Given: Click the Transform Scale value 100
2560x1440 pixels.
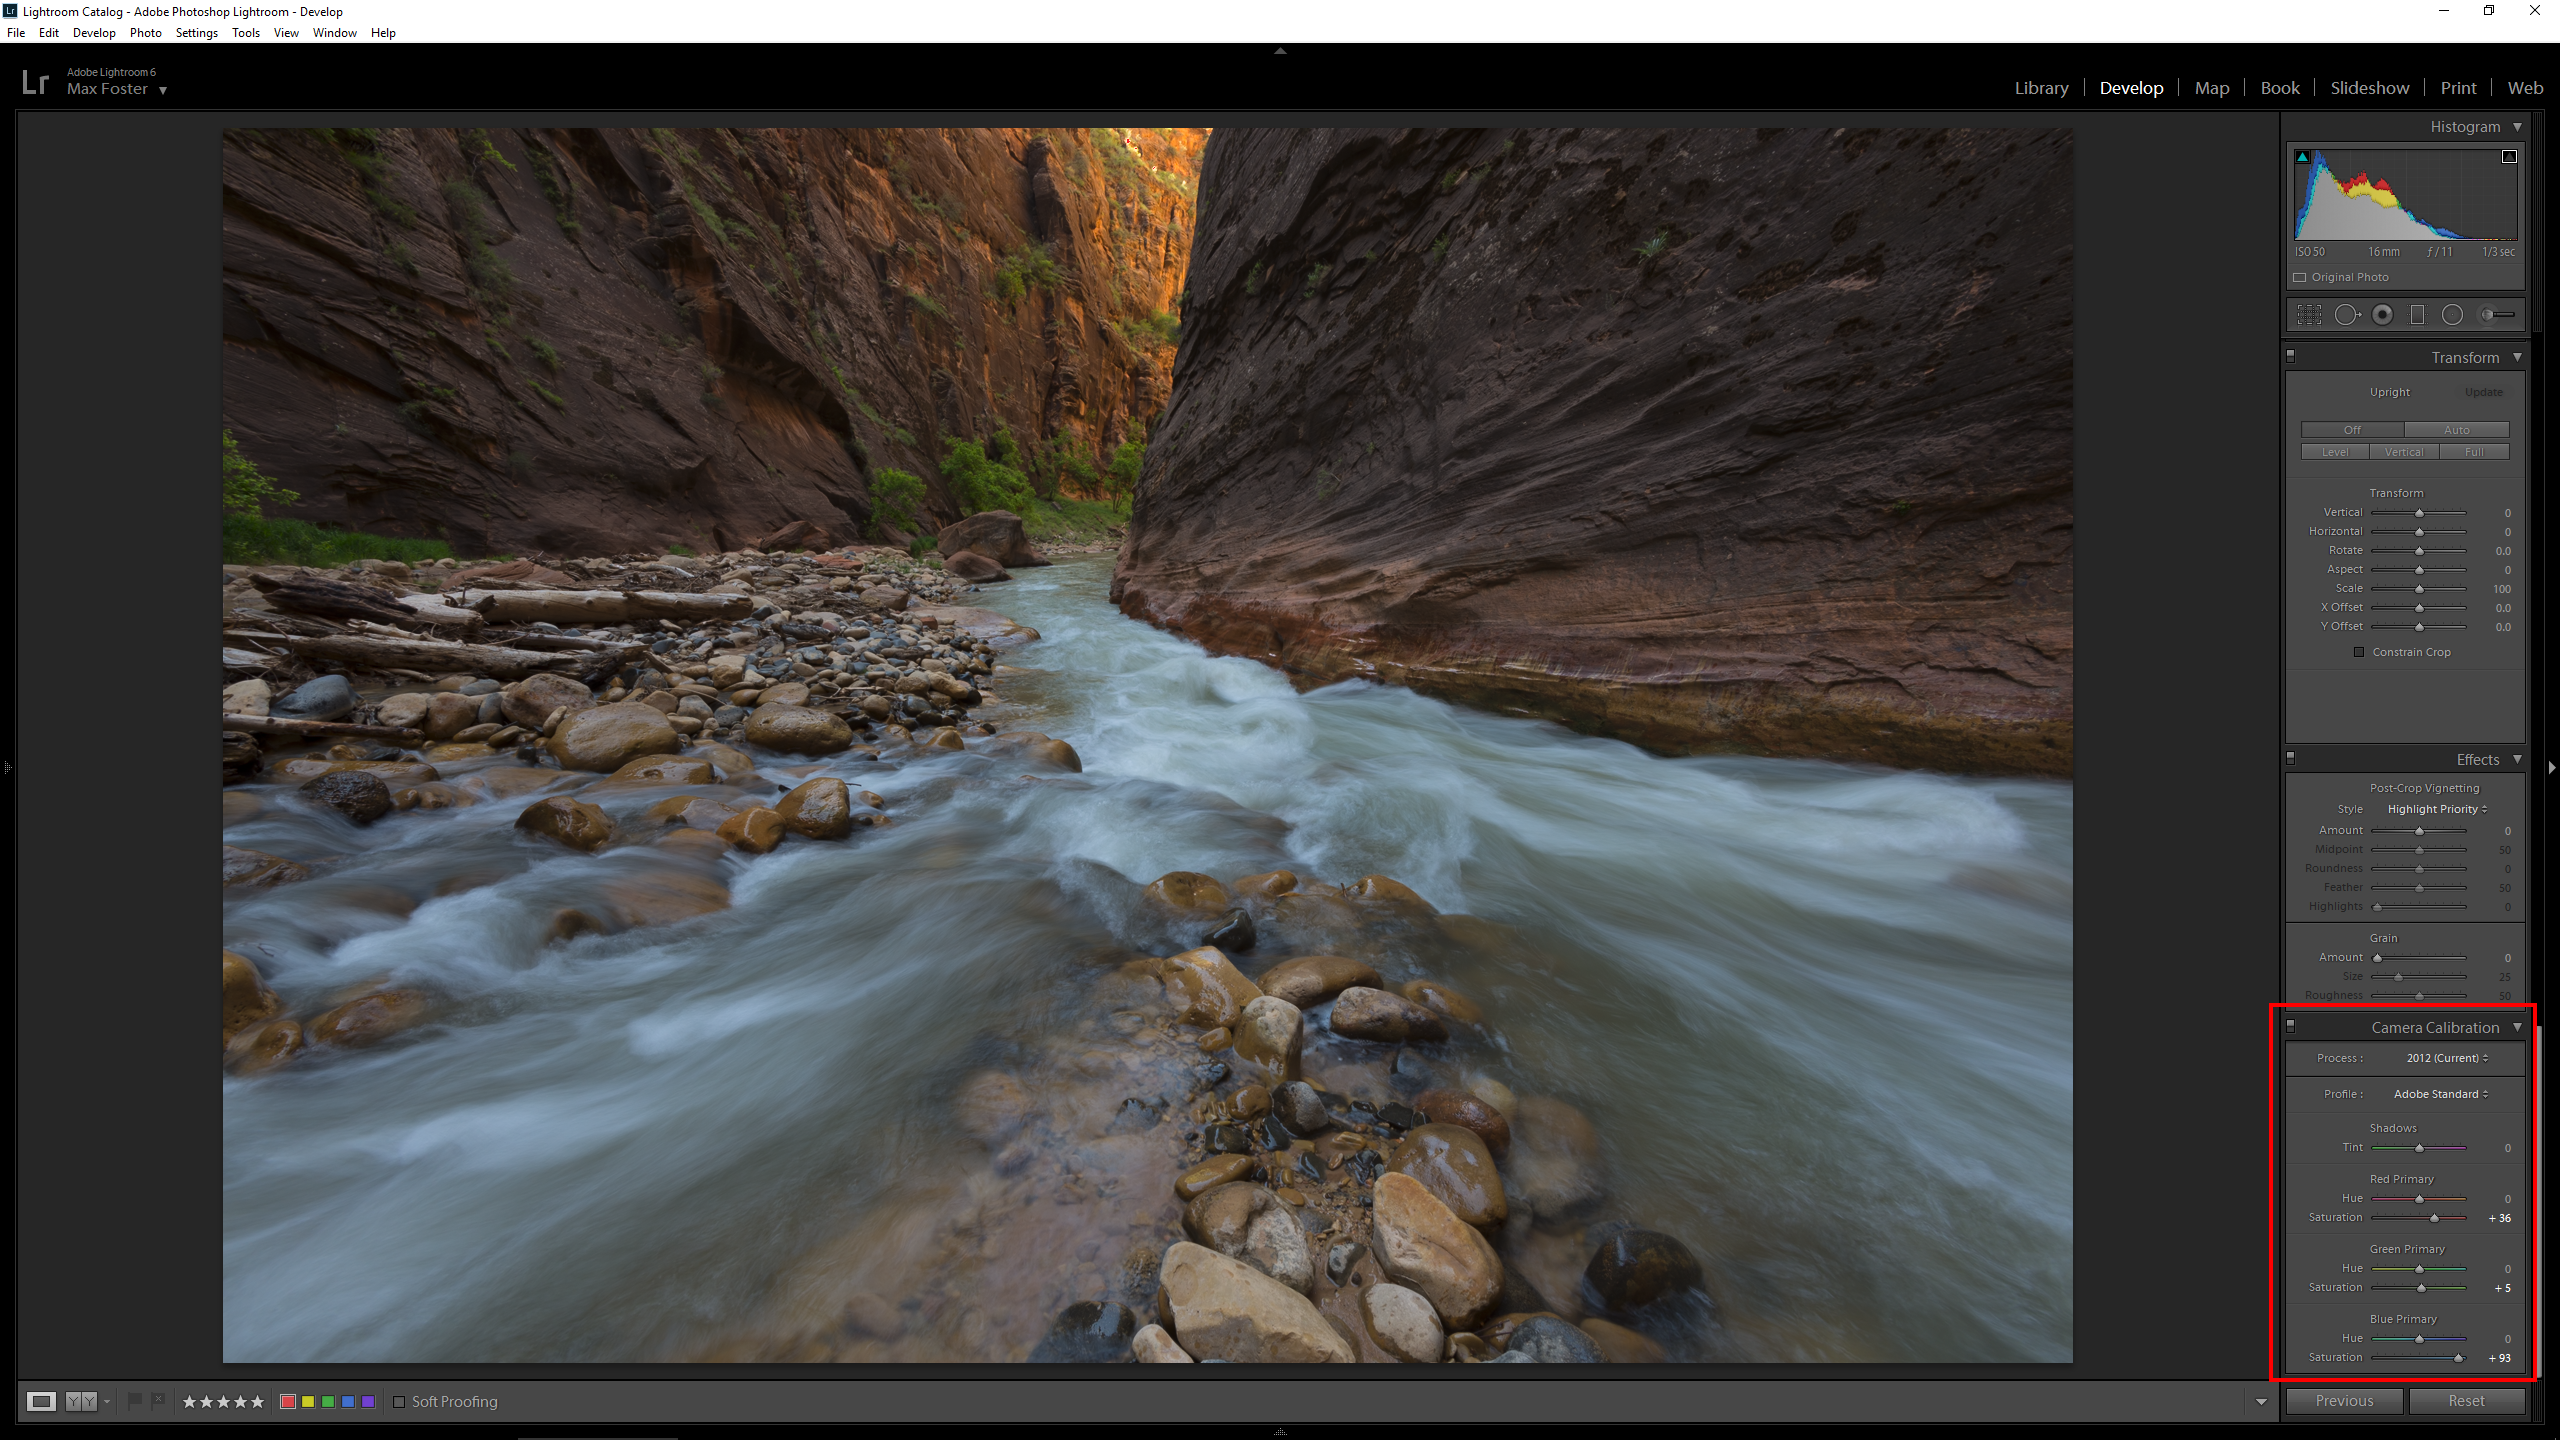Looking at the screenshot, I should [x=2501, y=589].
